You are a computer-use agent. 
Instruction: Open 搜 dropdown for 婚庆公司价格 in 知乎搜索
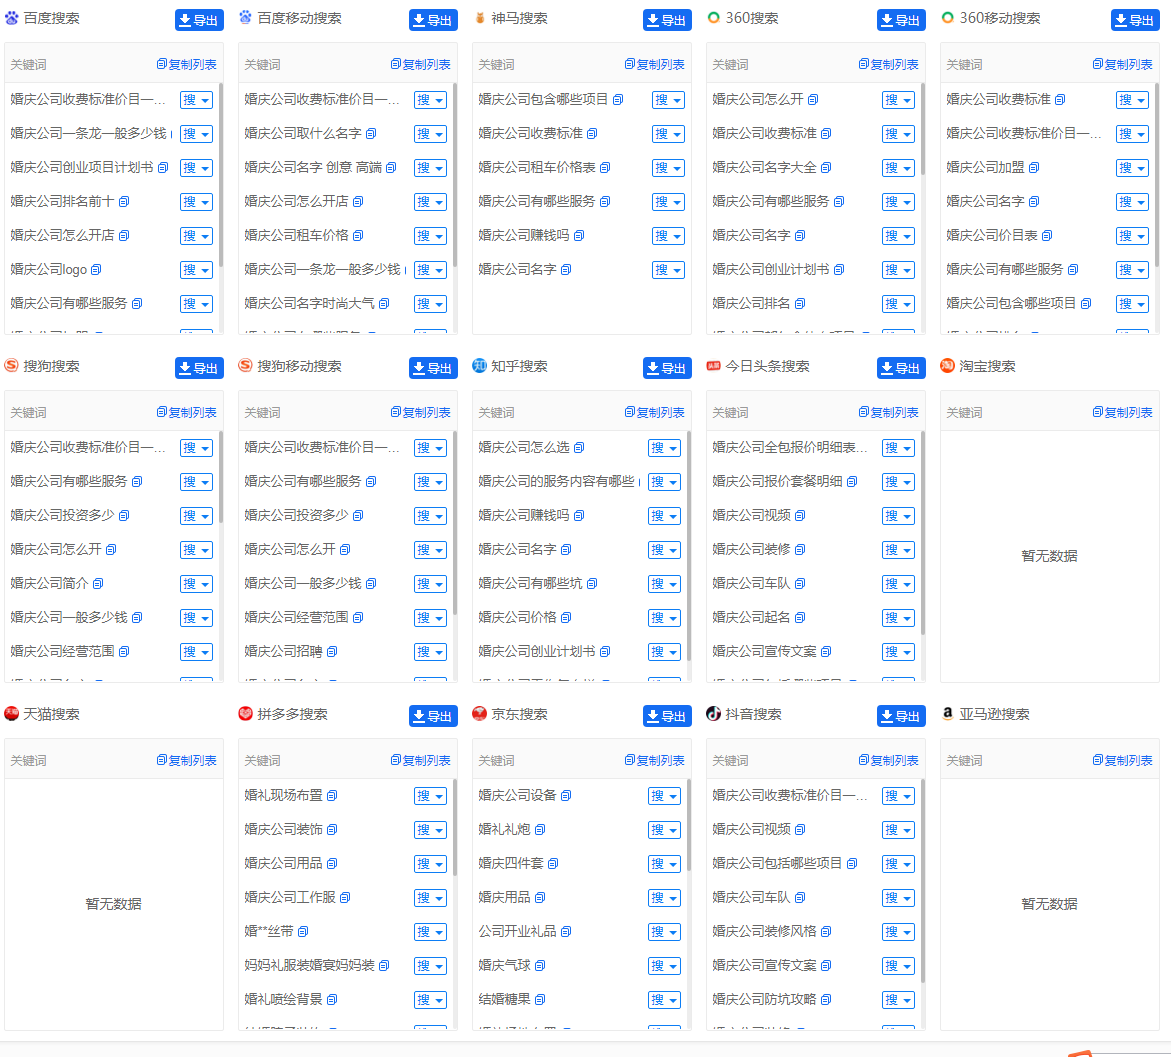pyautogui.click(x=664, y=618)
